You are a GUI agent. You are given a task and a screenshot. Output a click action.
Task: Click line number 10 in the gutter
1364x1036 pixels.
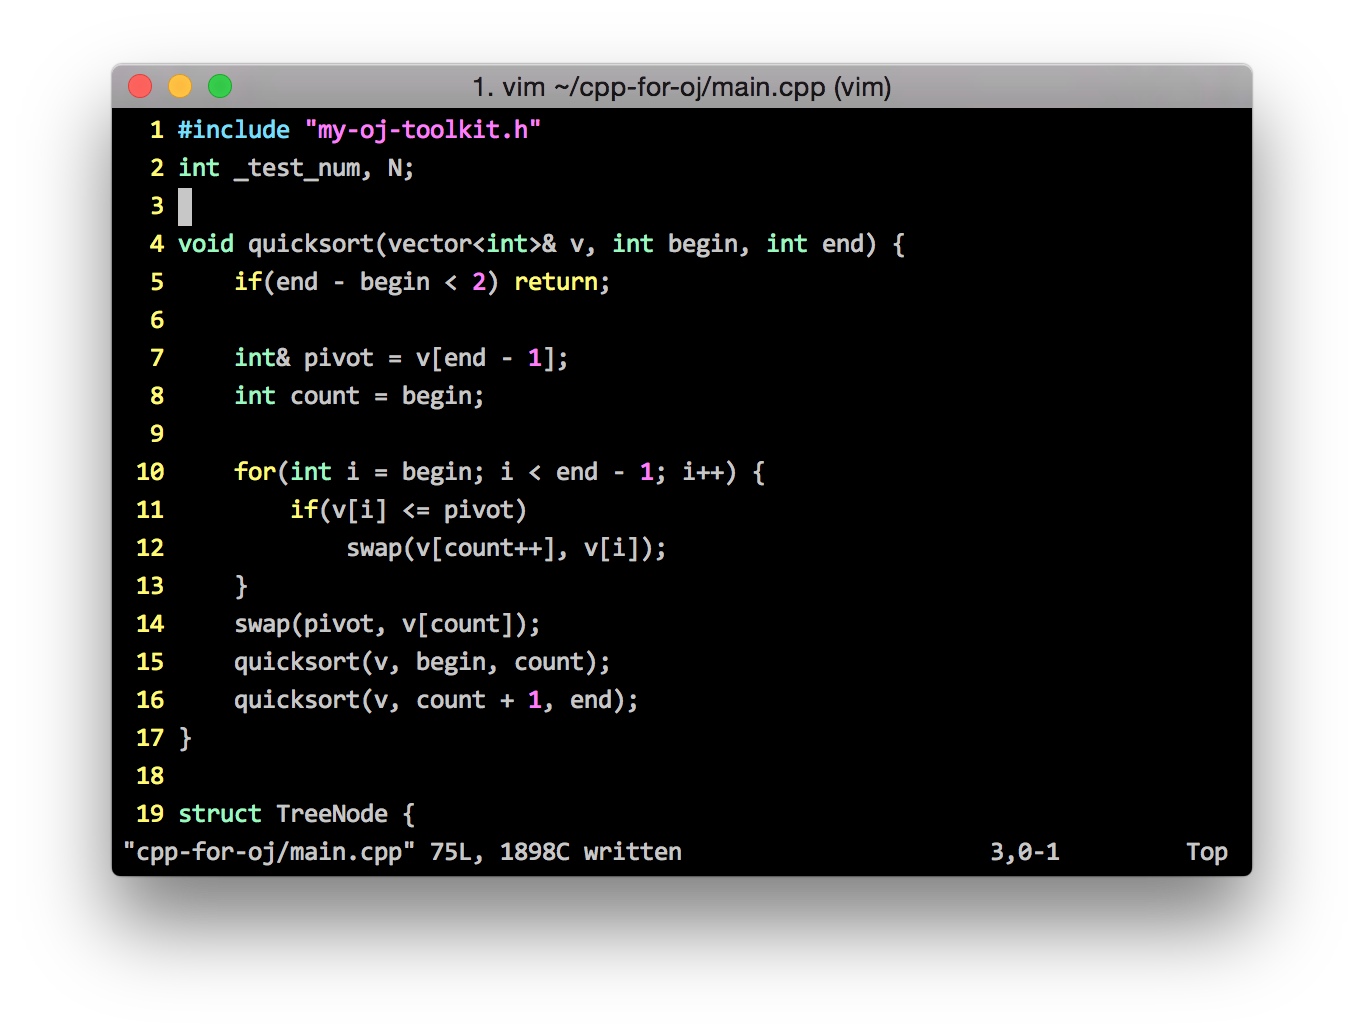[x=150, y=471]
